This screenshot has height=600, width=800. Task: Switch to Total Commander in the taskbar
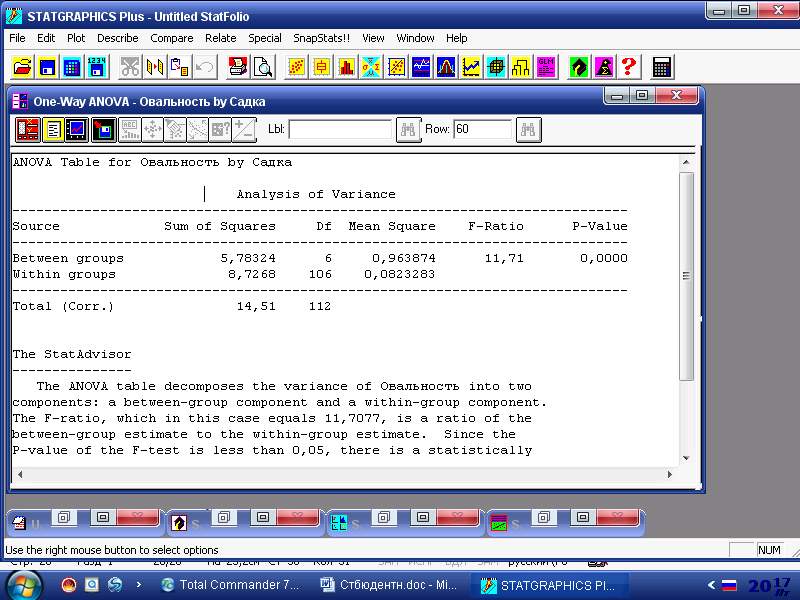click(x=231, y=585)
